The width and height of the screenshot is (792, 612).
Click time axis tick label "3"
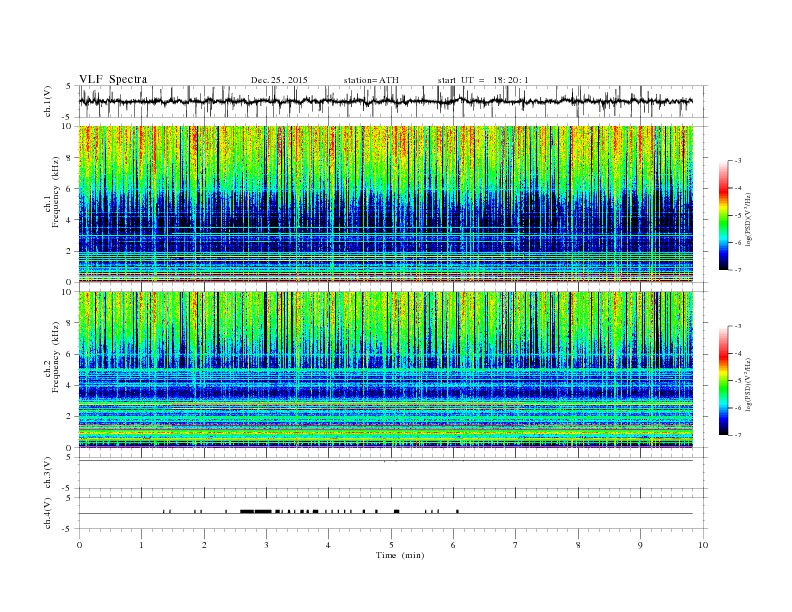pyautogui.click(x=266, y=545)
